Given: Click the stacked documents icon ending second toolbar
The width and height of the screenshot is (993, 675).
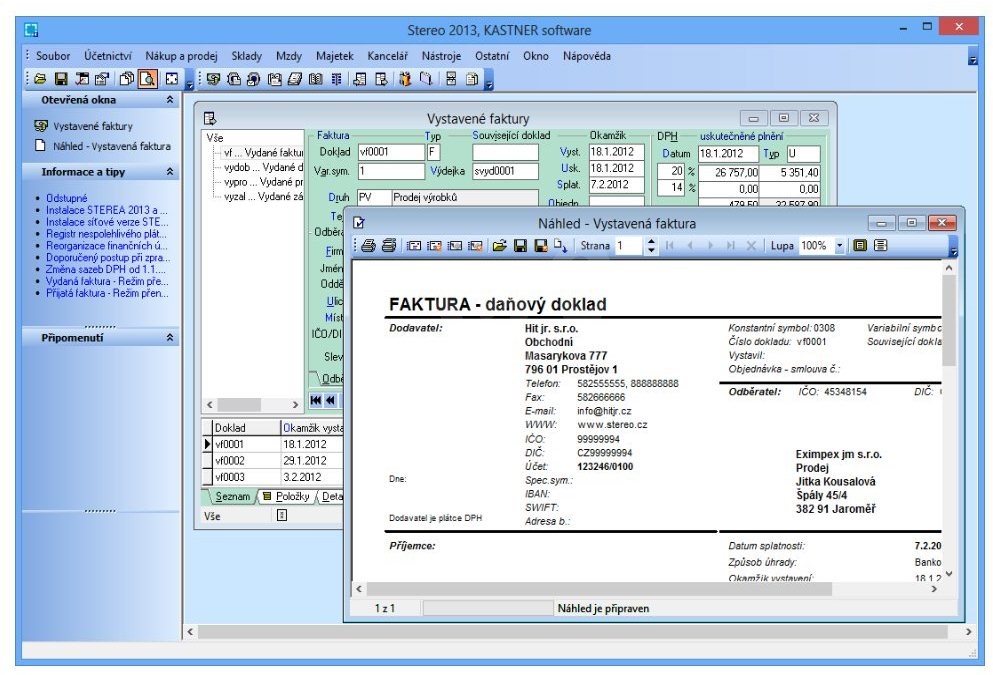Looking at the screenshot, I should 472,79.
